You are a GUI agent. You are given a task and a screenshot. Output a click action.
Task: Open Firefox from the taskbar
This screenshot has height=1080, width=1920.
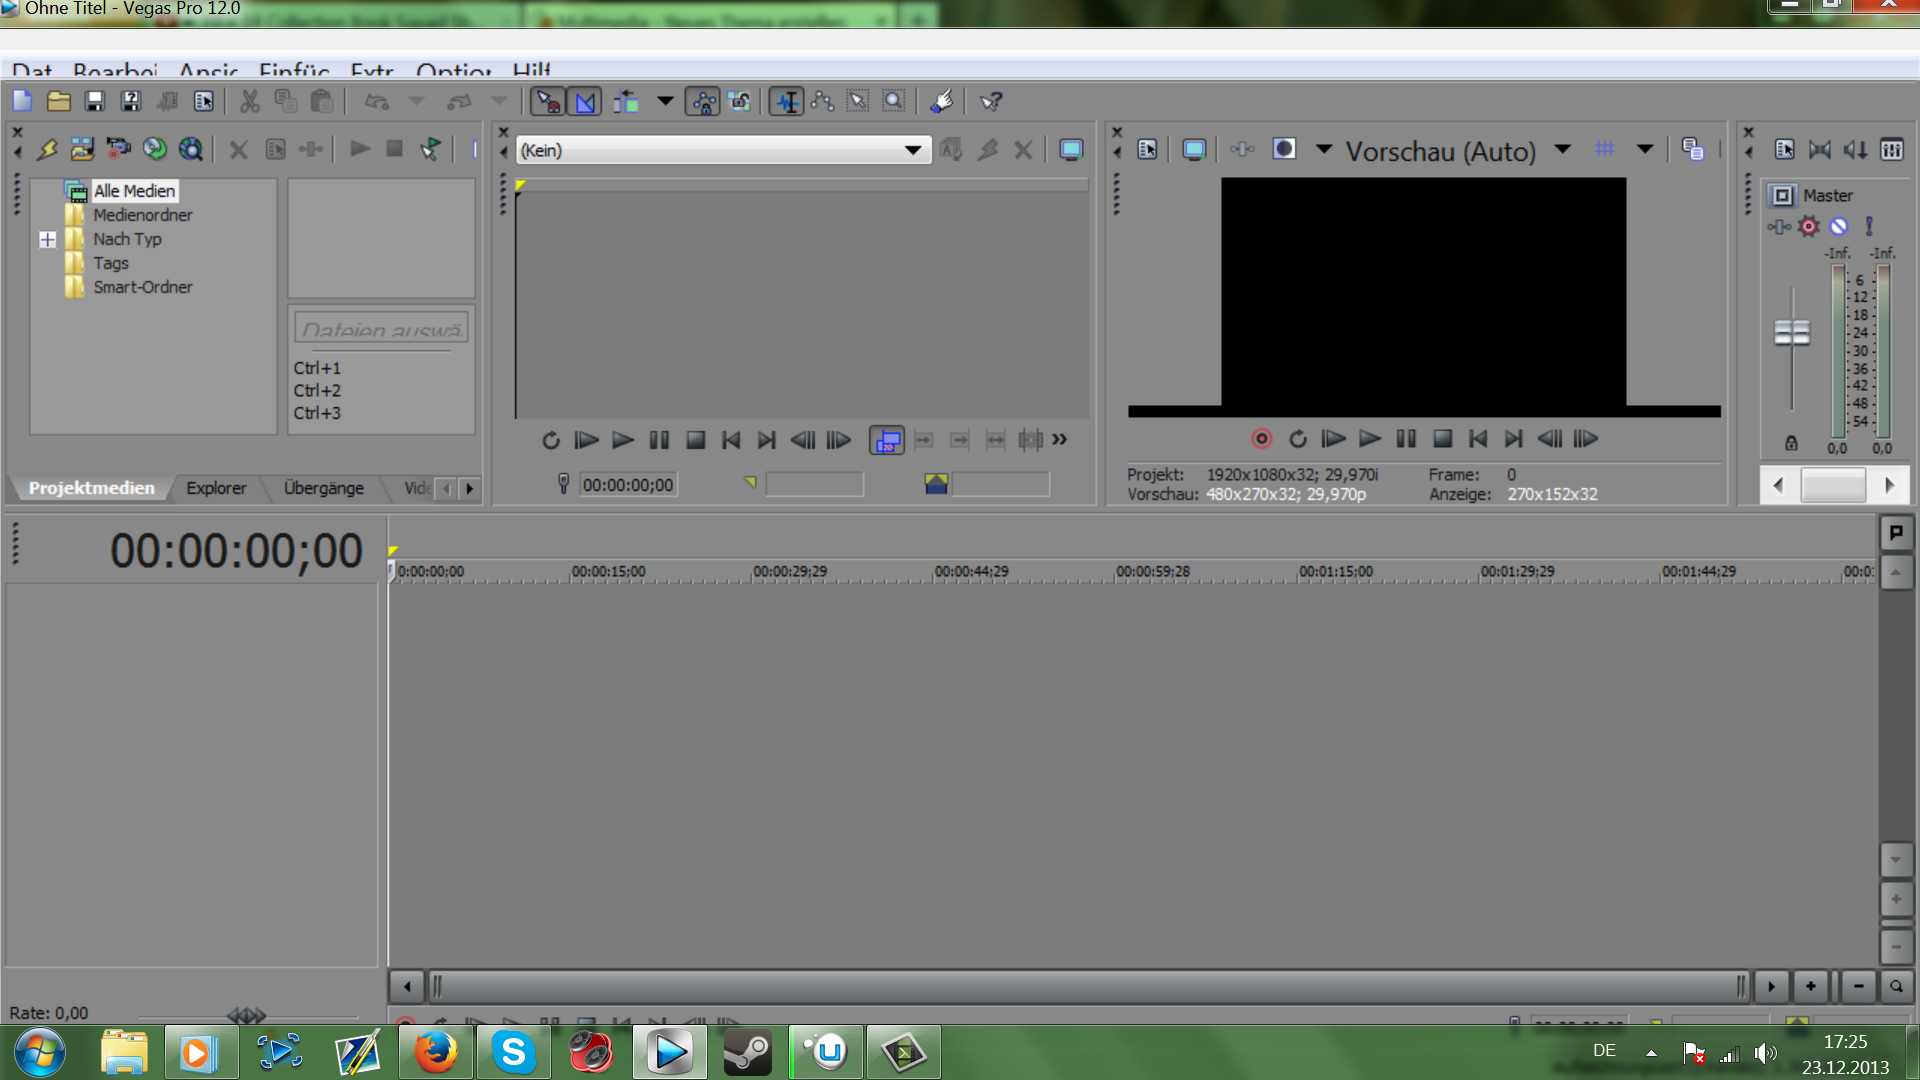pyautogui.click(x=436, y=1052)
